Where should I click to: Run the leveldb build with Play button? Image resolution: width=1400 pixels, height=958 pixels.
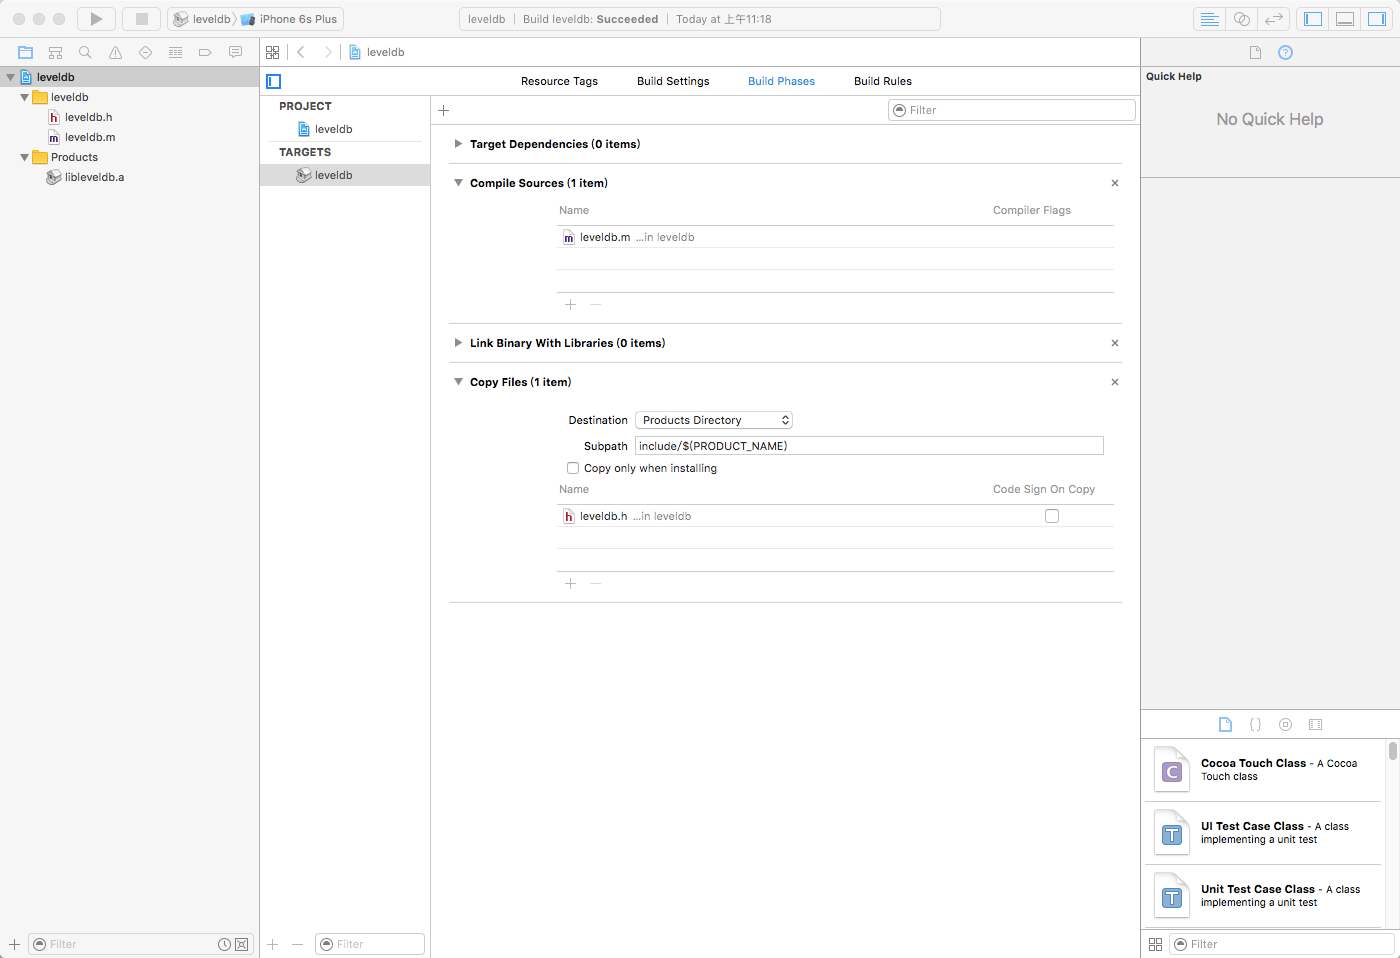tap(96, 19)
